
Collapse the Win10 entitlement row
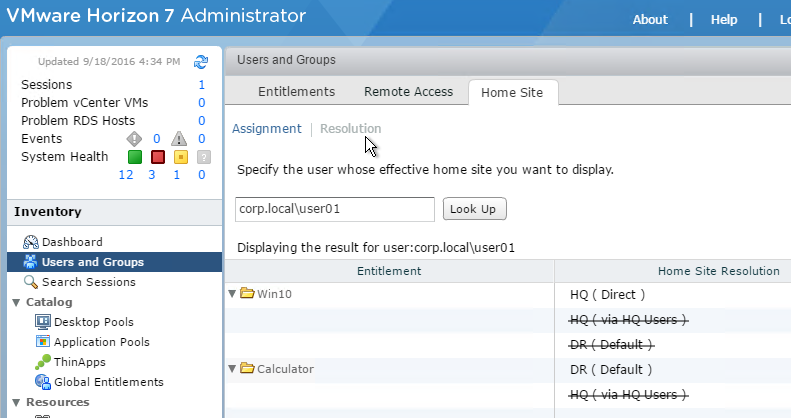(x=232, y=294)
